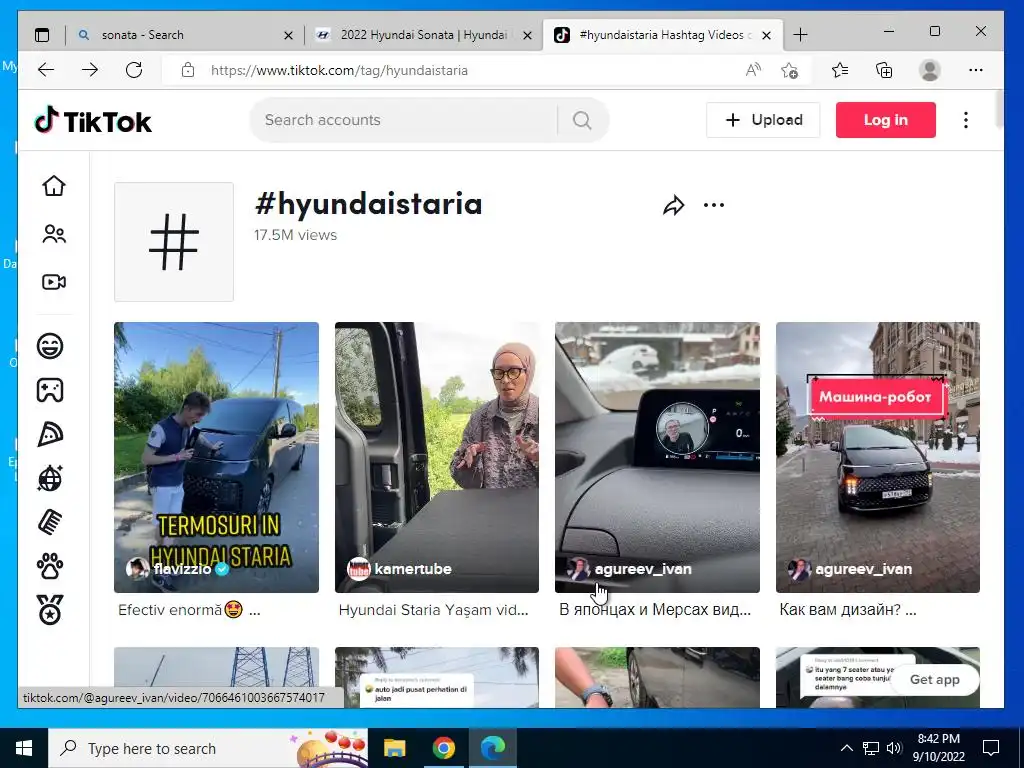Click the address bar URL
1024x768 pixels.
pos(339,71)
